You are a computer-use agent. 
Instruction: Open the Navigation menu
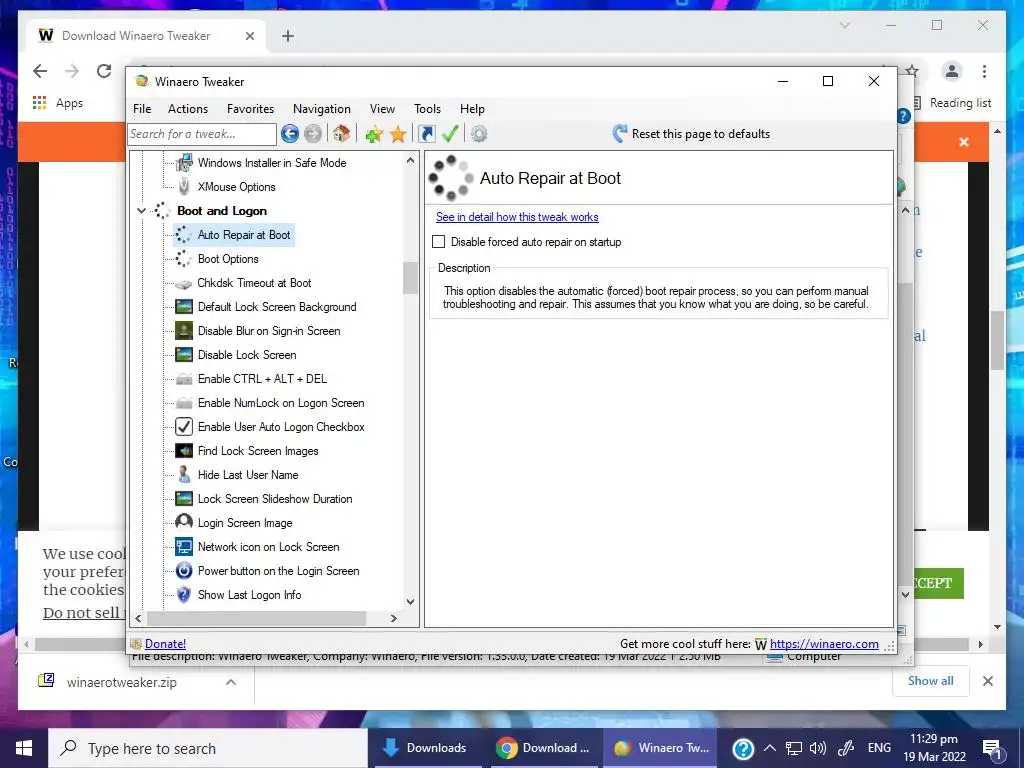[x=321, y=109]
